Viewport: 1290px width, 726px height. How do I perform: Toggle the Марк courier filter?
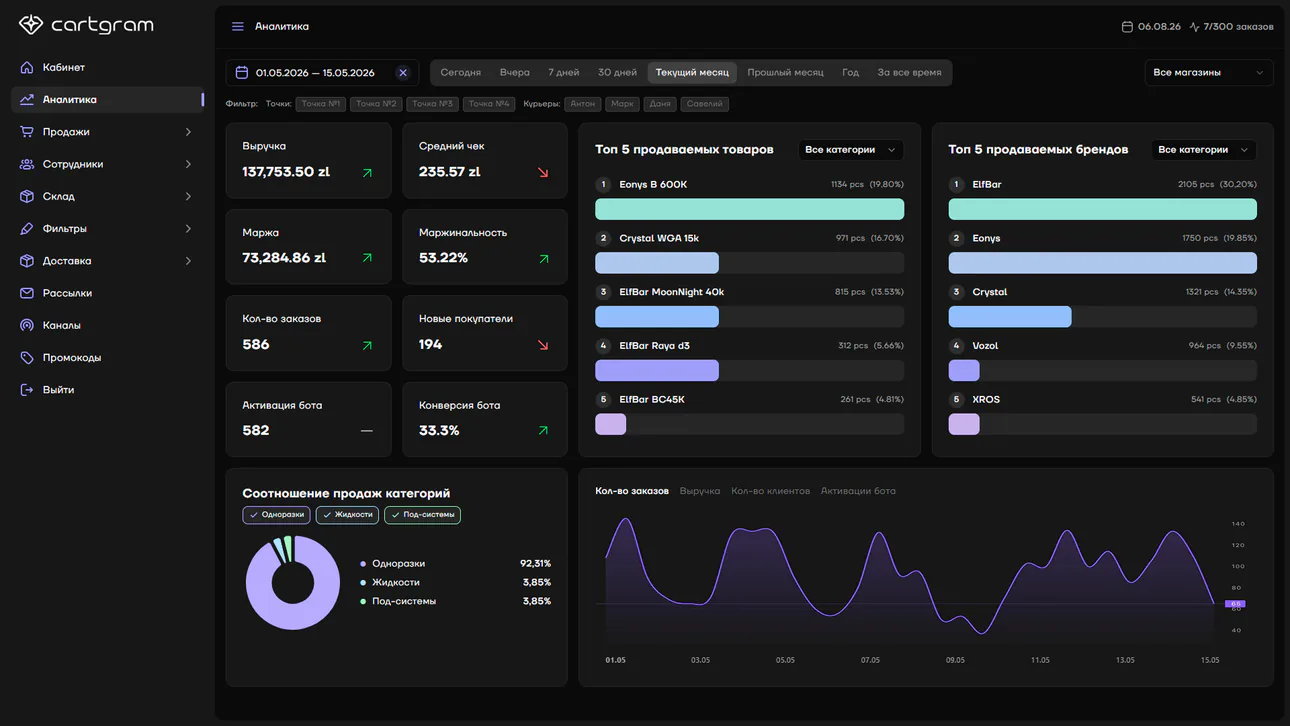coord(623,104)
